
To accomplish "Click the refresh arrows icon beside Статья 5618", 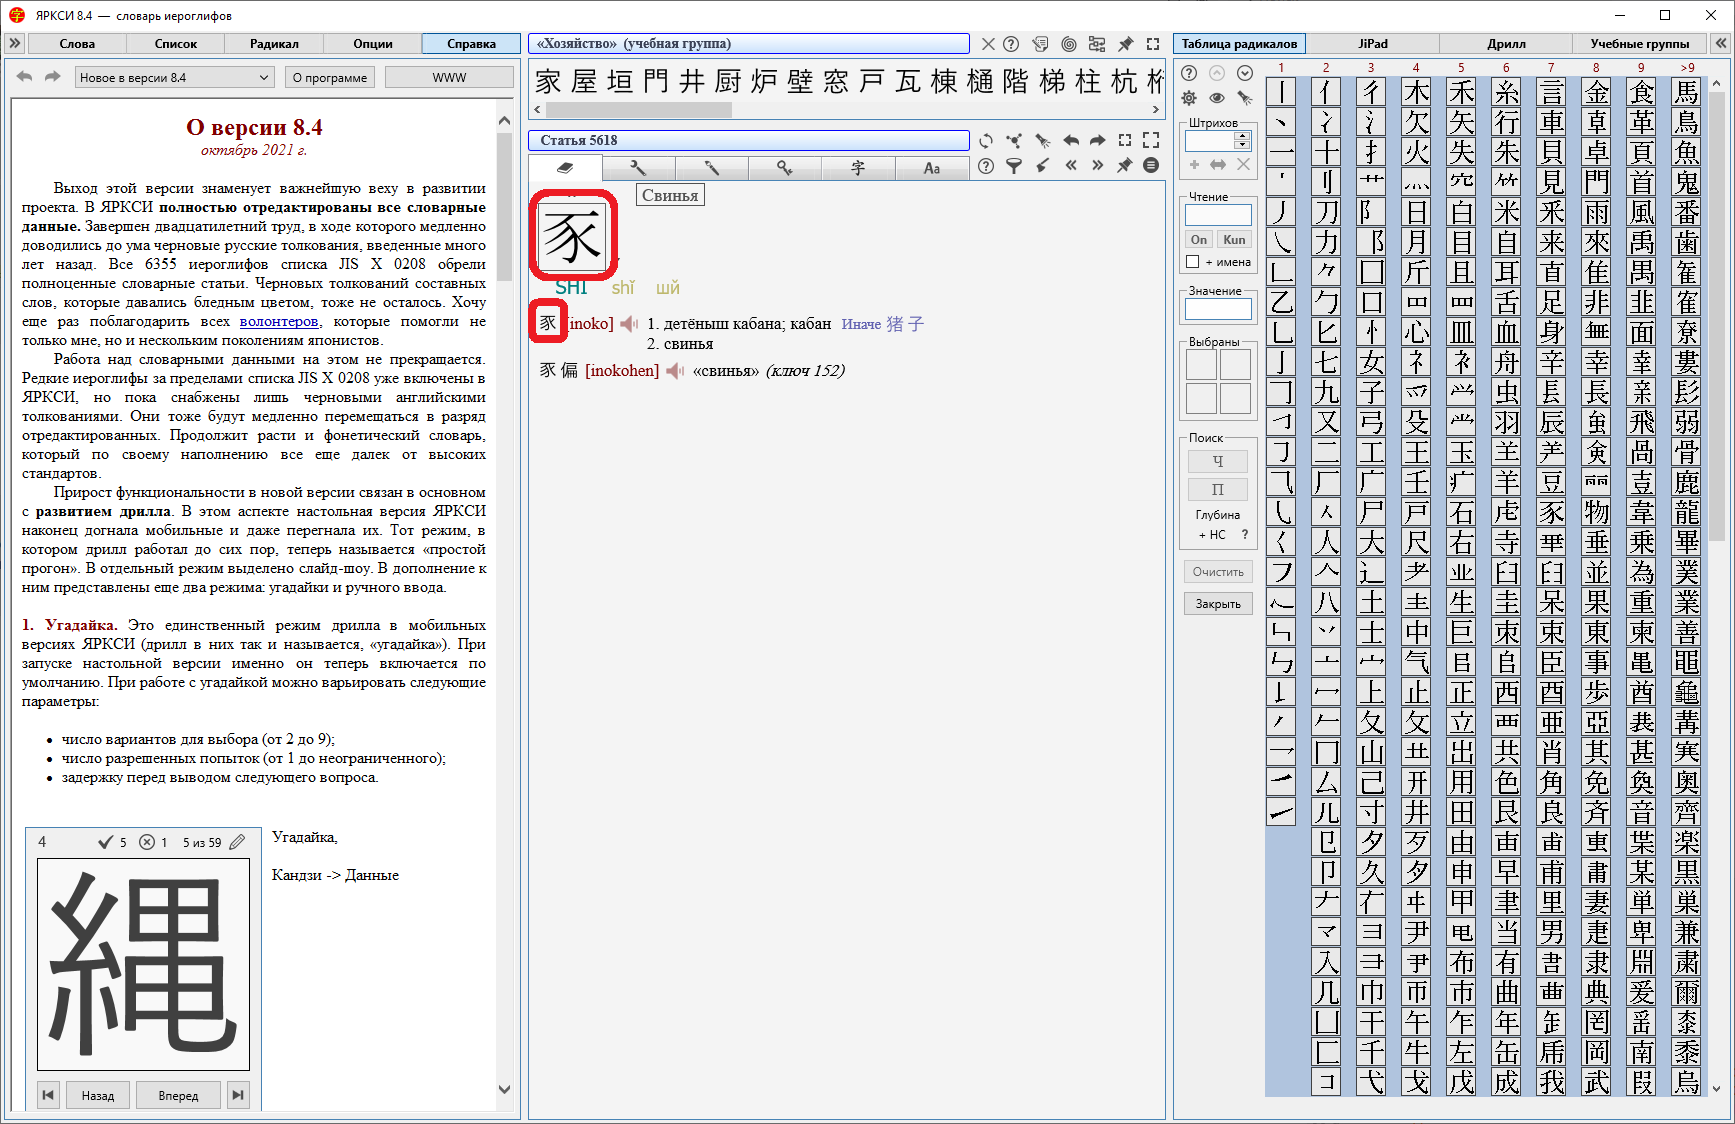I will 986,141.
